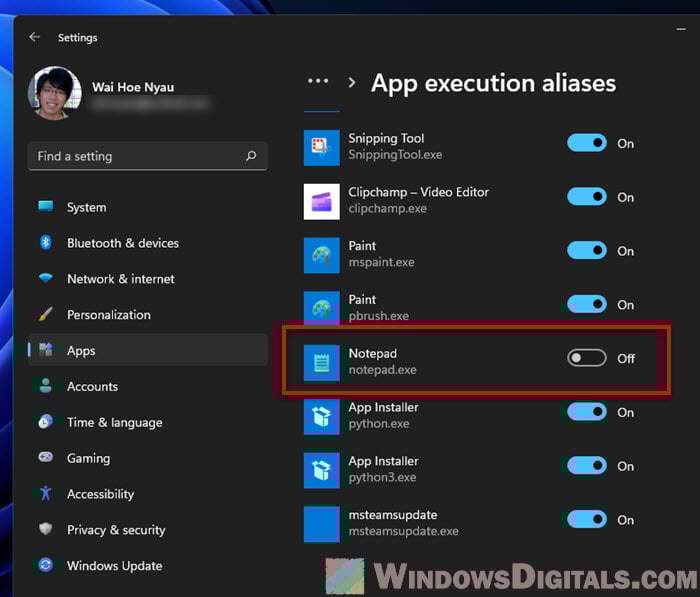
Task: Open Accessibility settings
Action: pos(147,494)
